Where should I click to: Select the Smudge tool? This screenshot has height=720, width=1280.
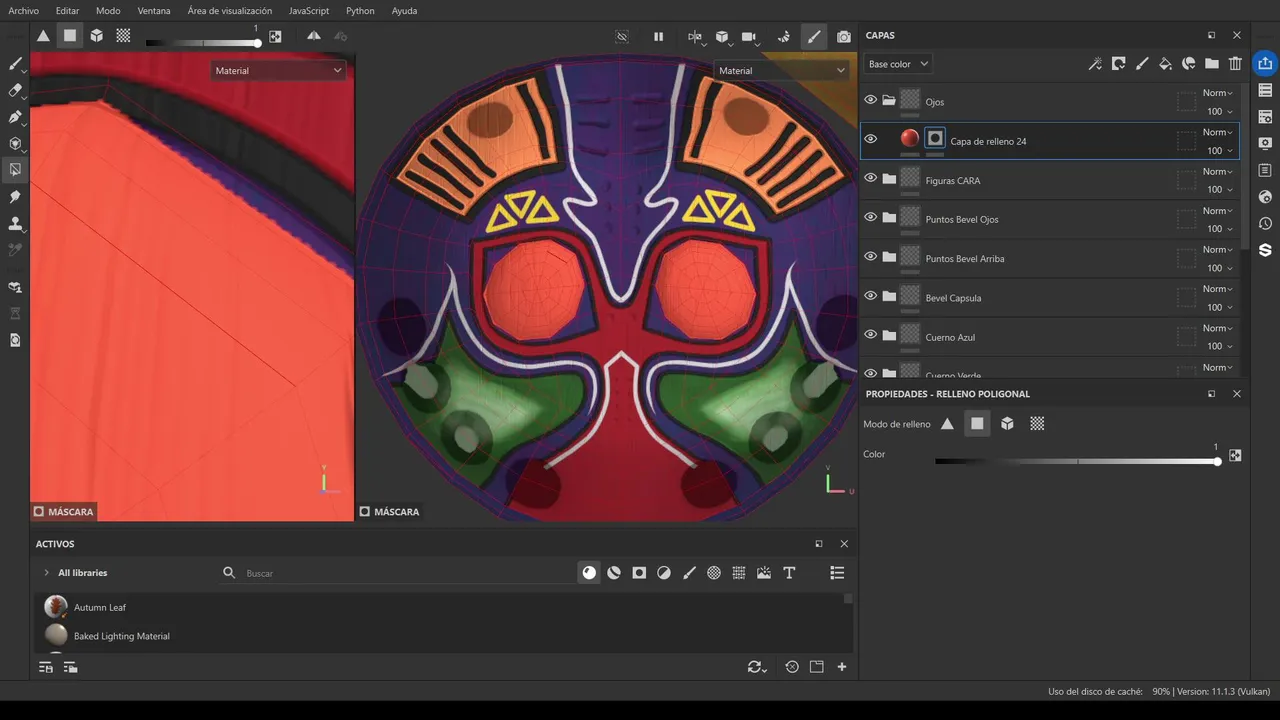[15, 197]
